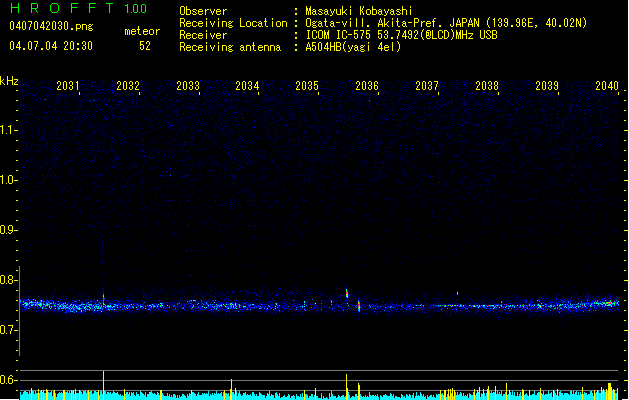Click the Receiver label

(203, 35)
